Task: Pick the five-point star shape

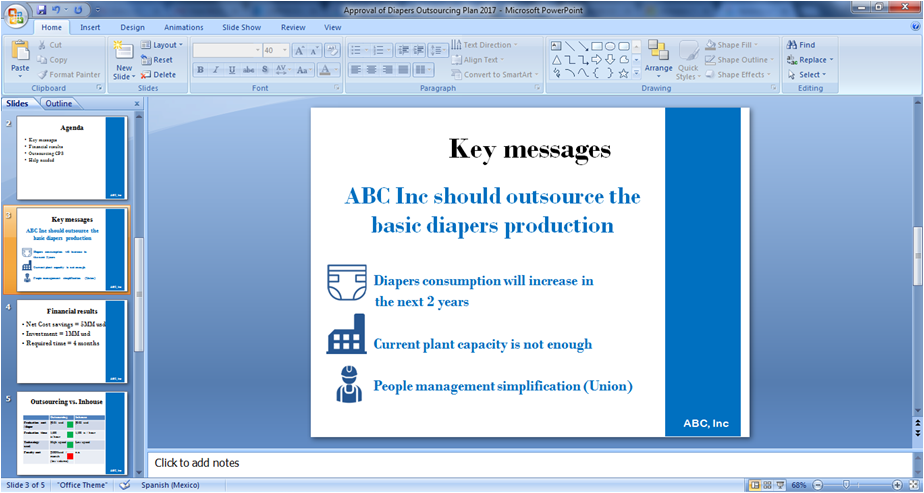Action: [x=623, y=73]
